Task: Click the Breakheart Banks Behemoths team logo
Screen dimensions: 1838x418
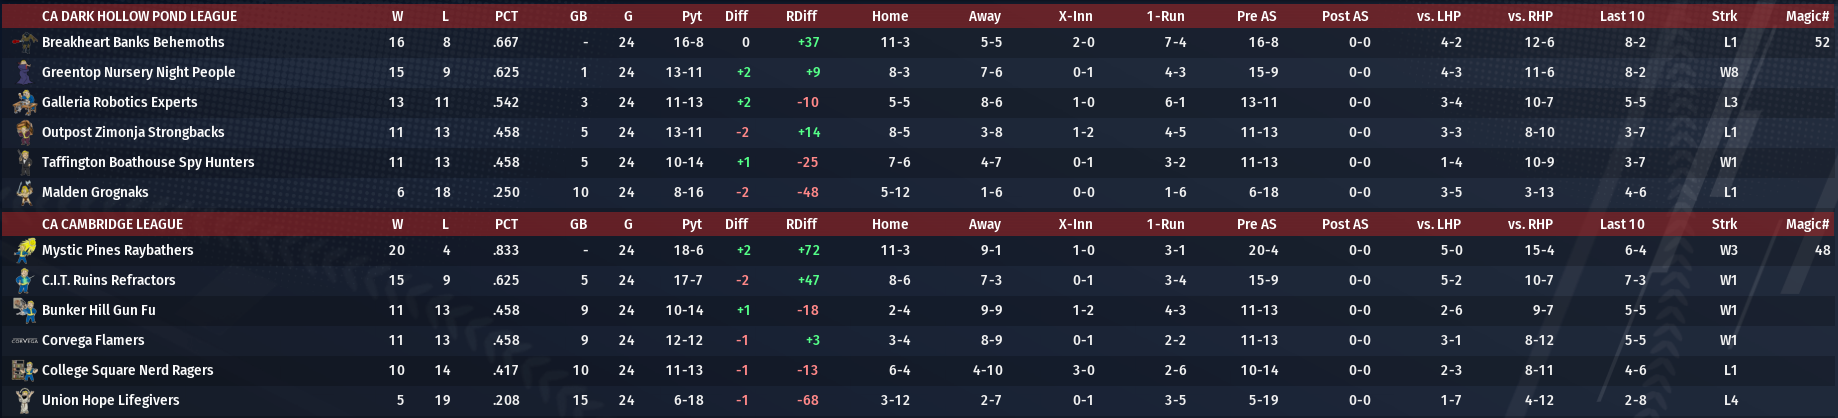Action: tap(24, 42)
